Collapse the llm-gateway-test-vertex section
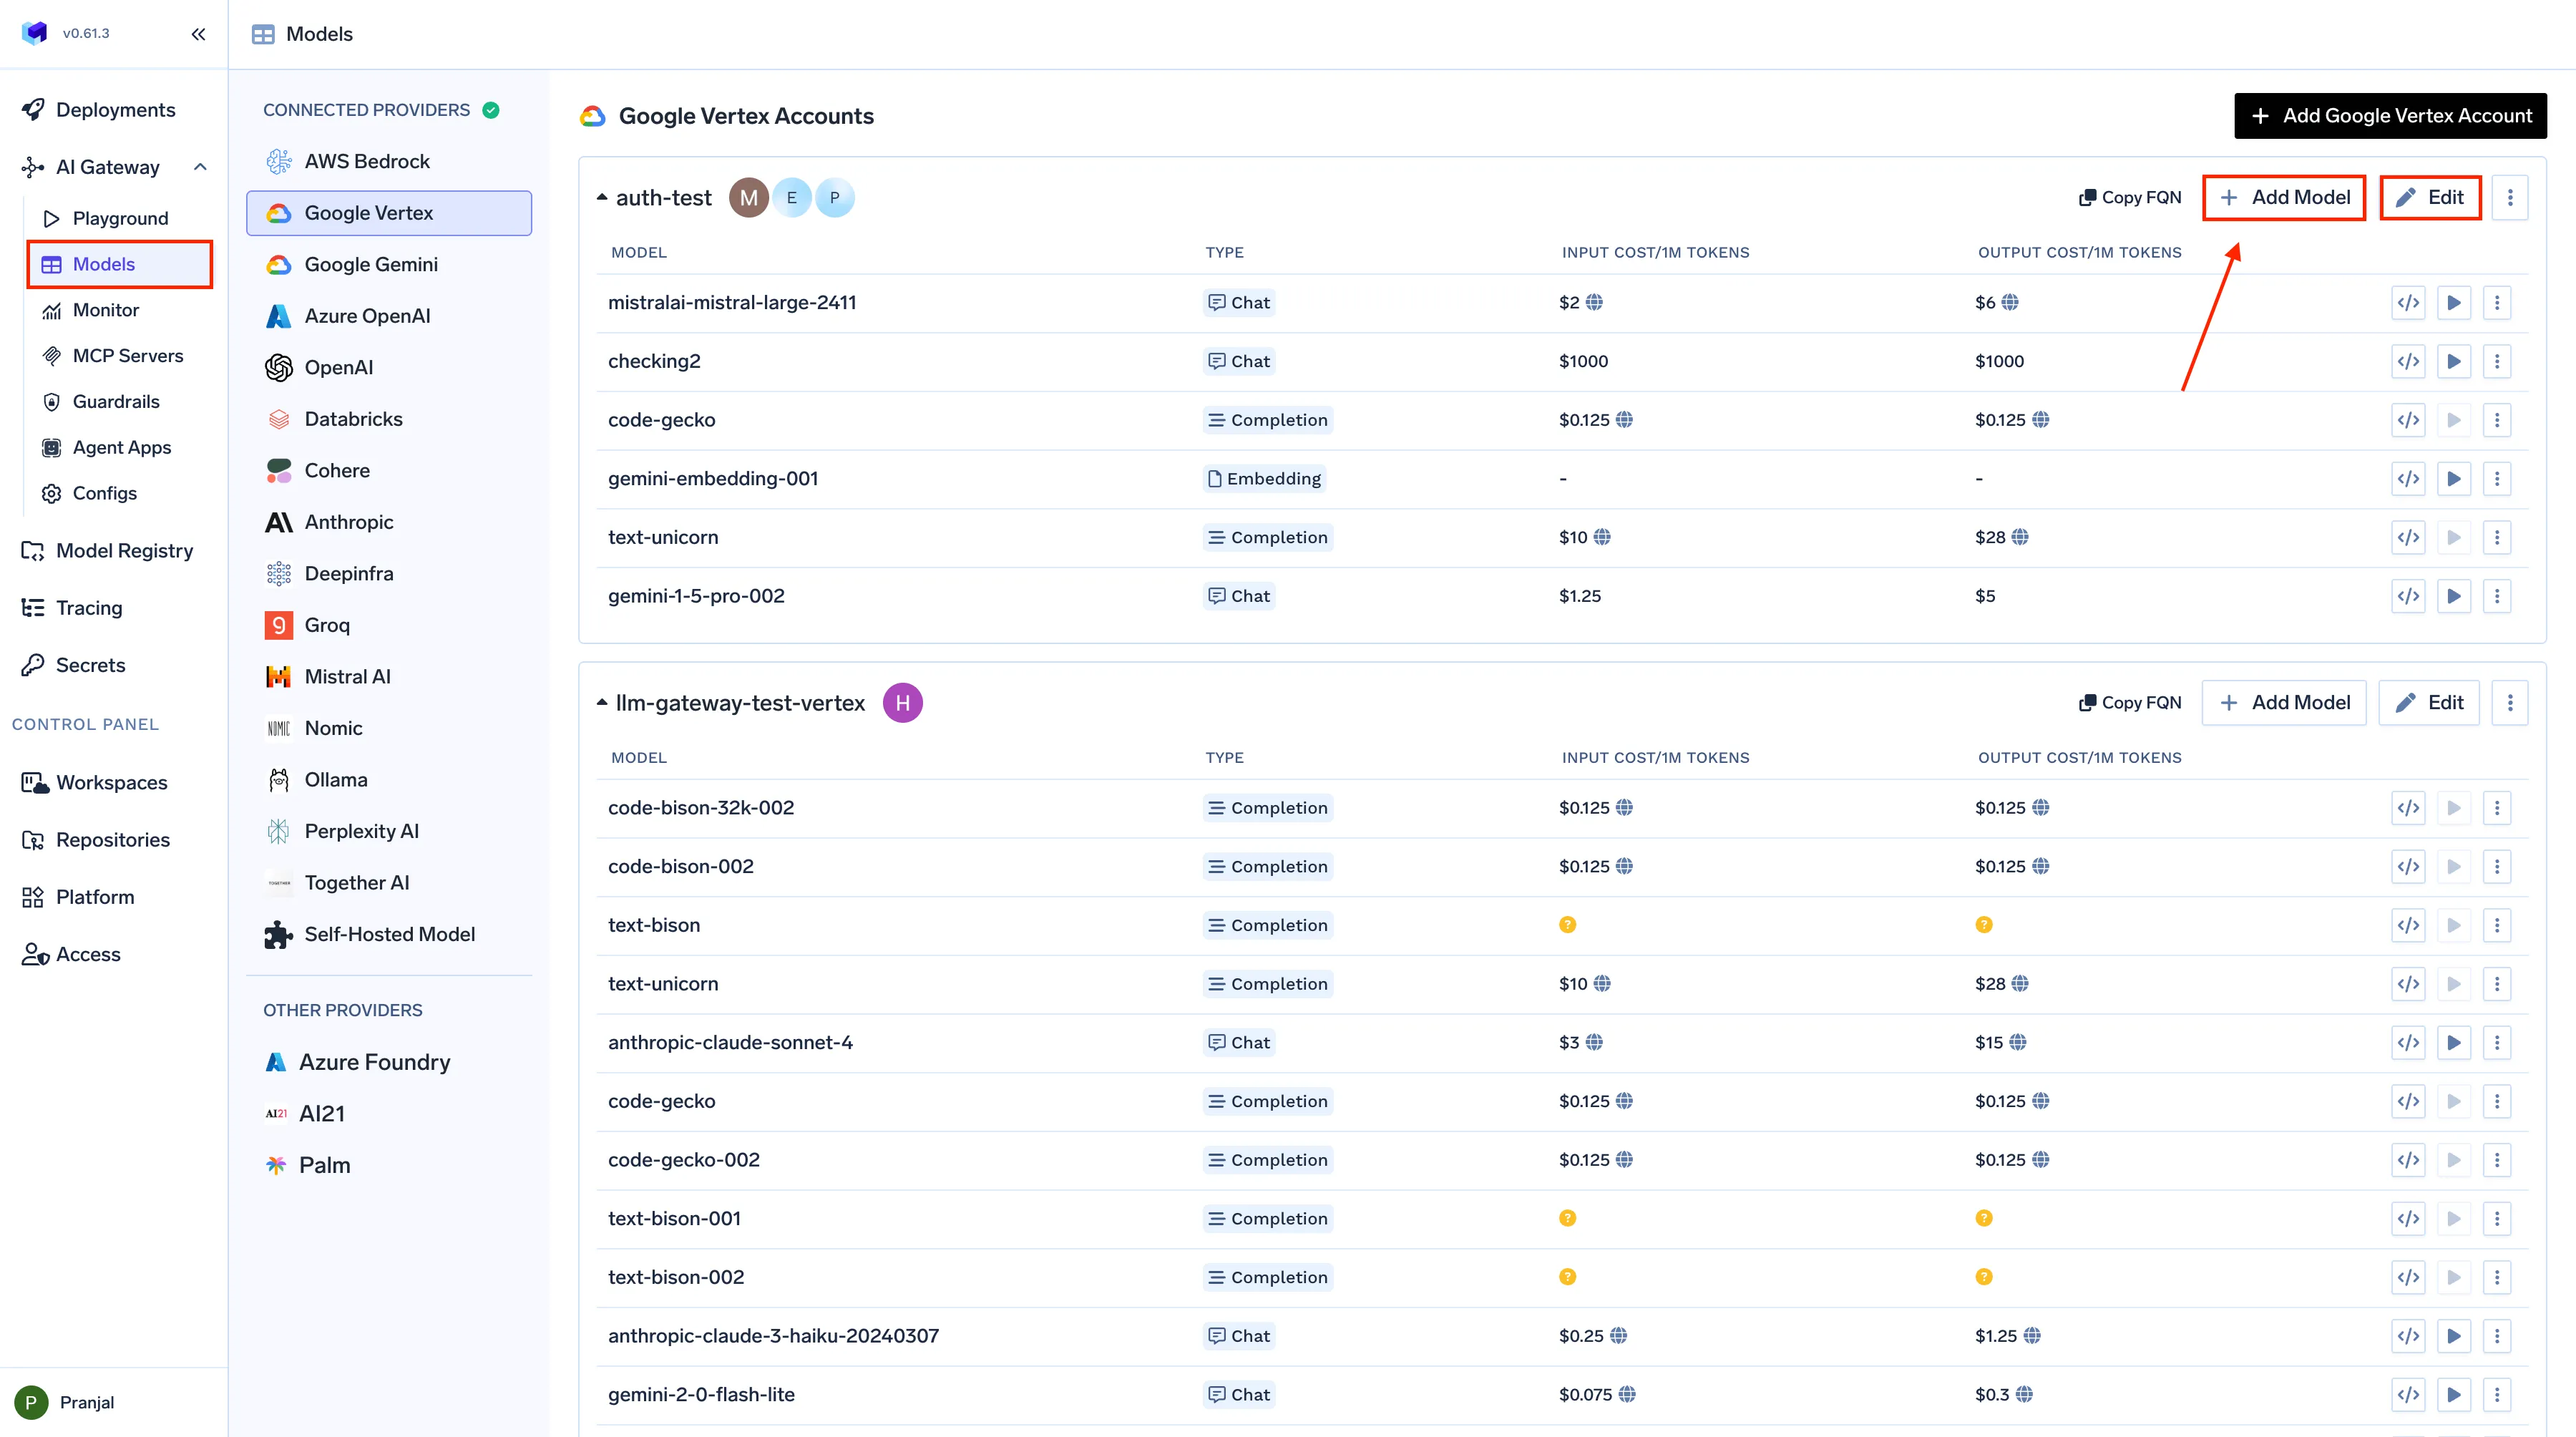Image resolution: width=2576 pixels, height=1437 pixels. click(x=602, y=702)
